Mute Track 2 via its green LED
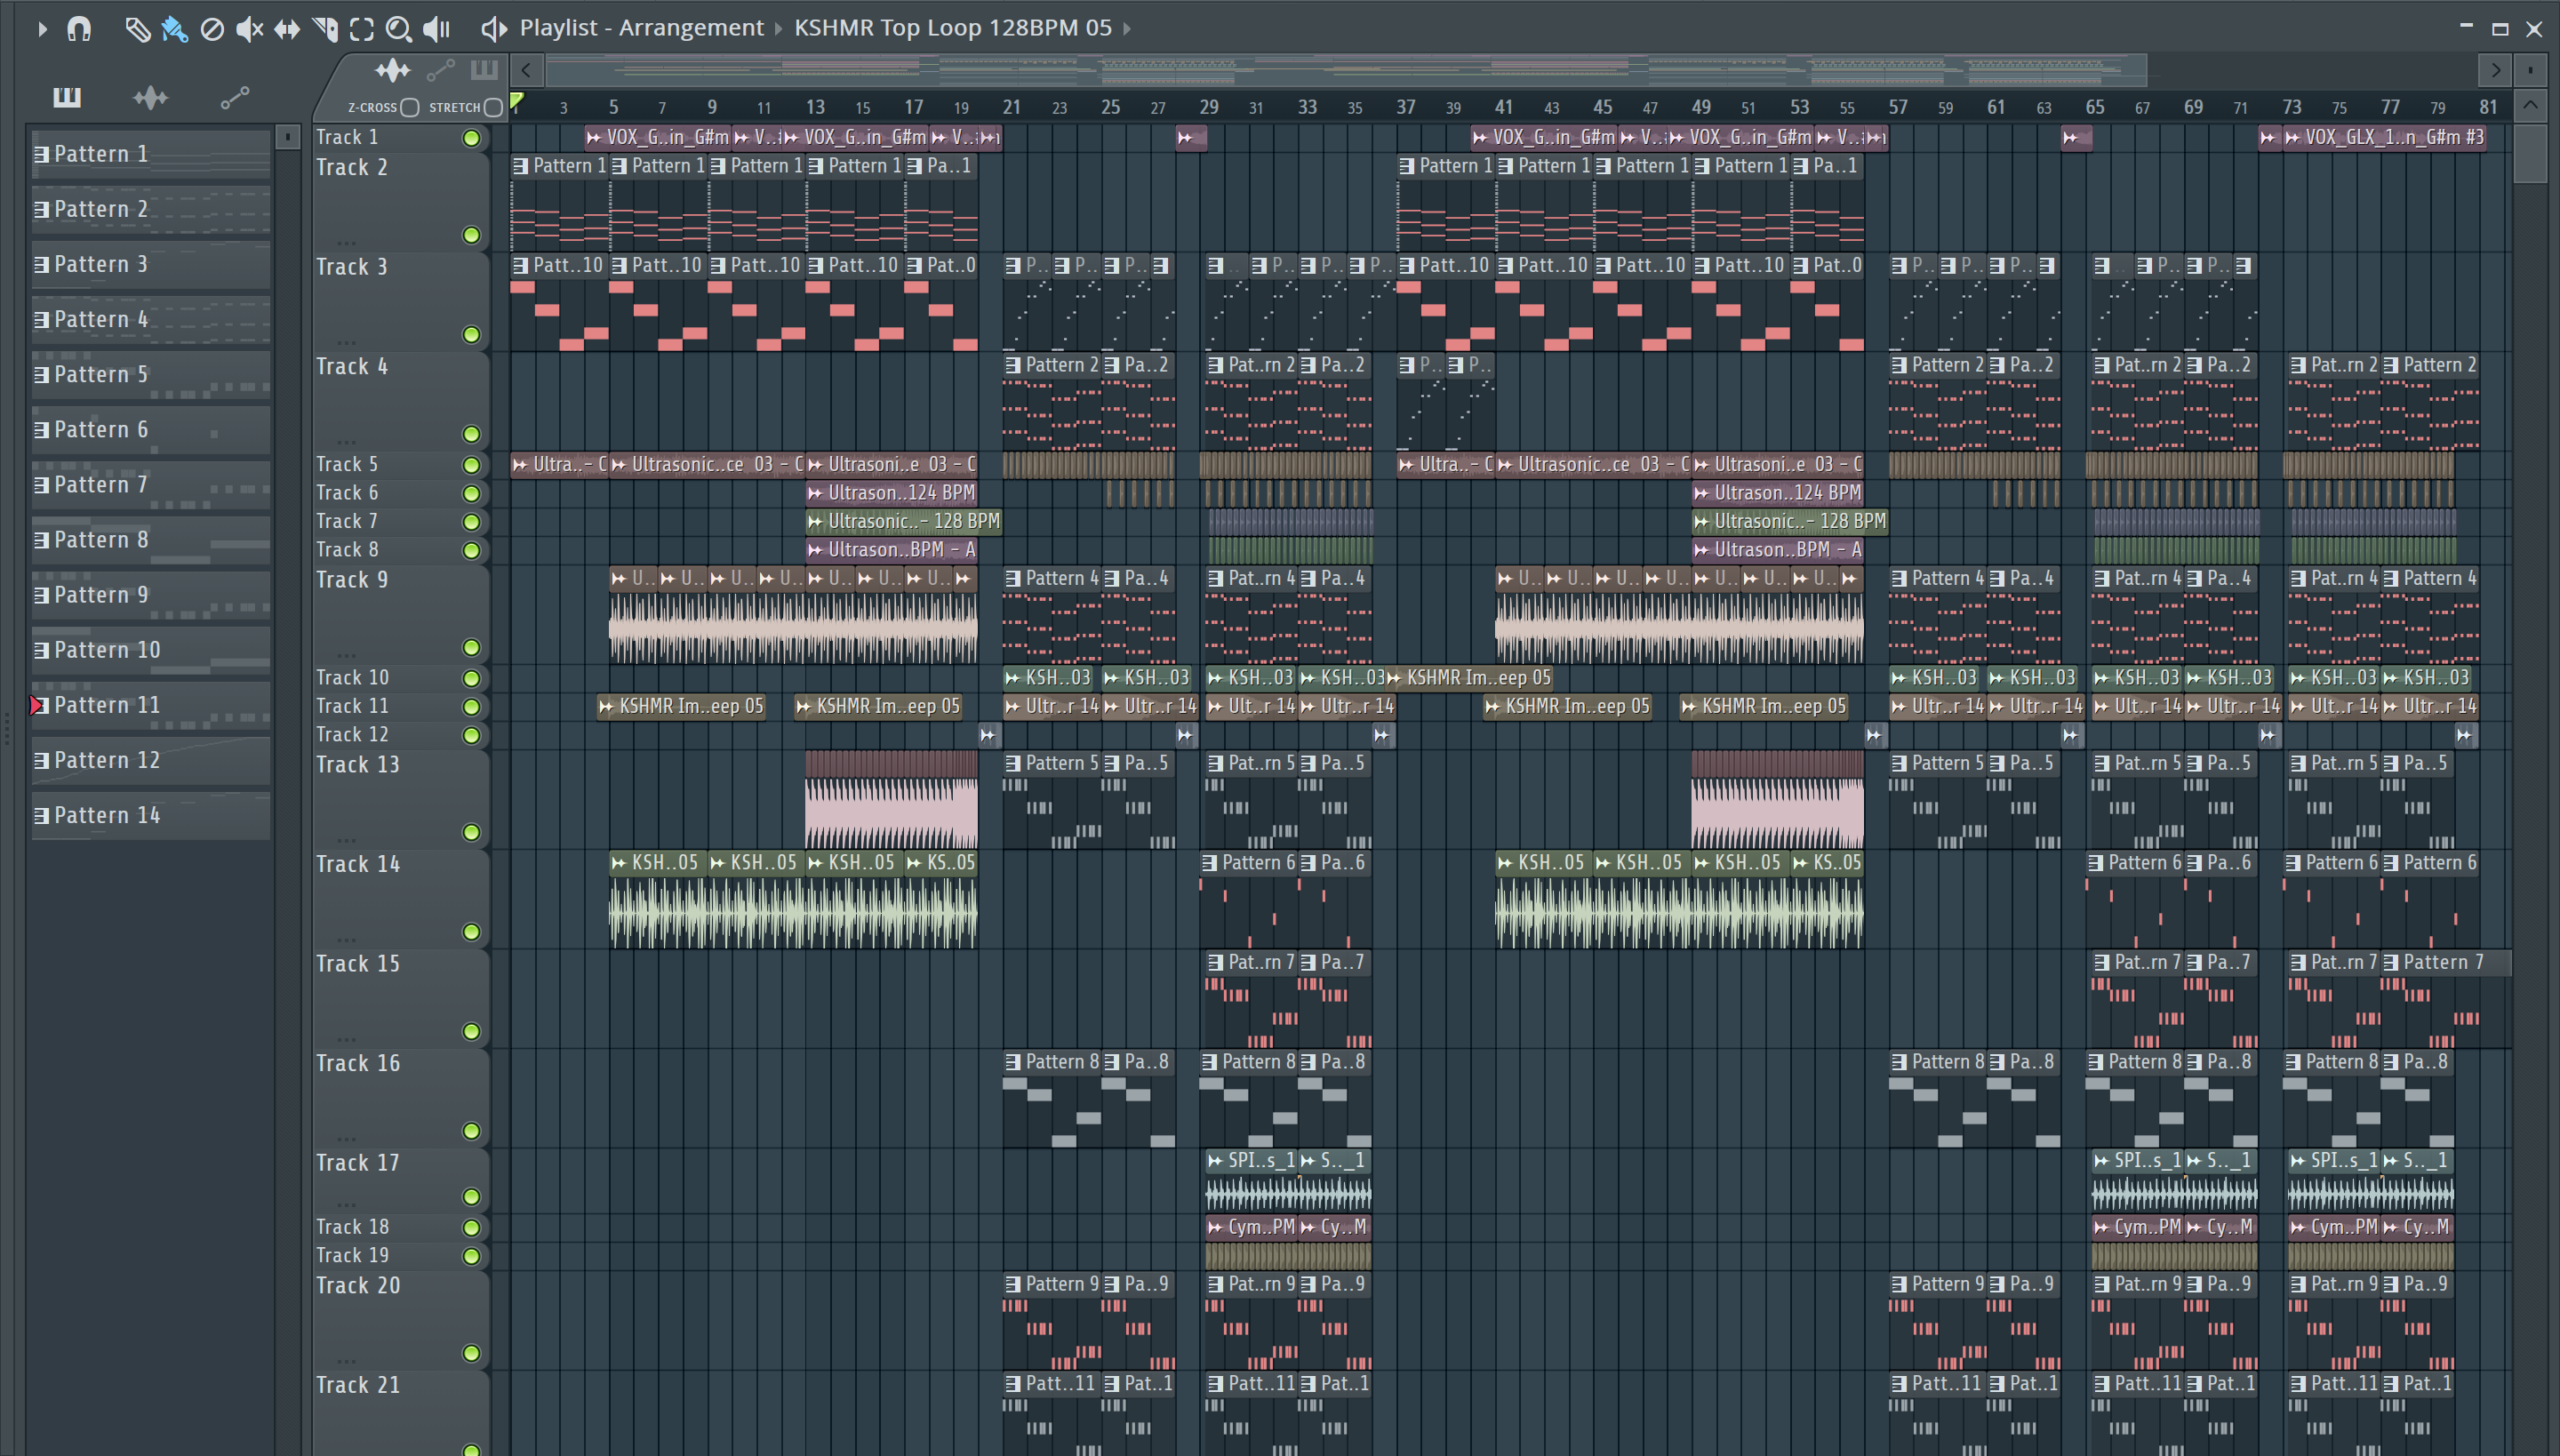The width and height of the screenshot is (2560, 1456). click(471, 235)
